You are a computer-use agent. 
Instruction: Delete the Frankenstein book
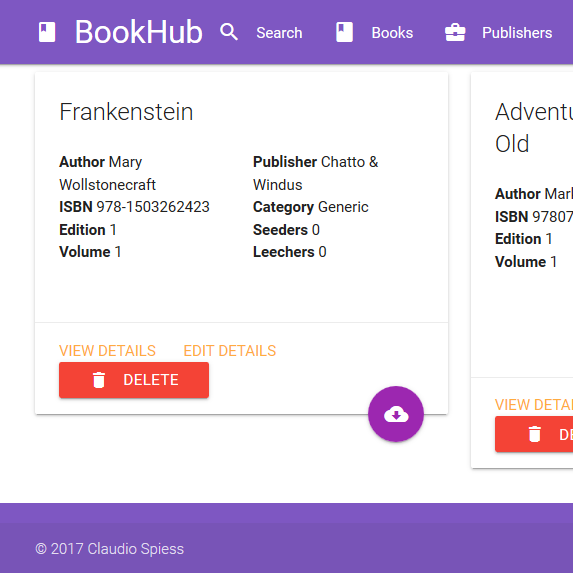pos(134,380)
